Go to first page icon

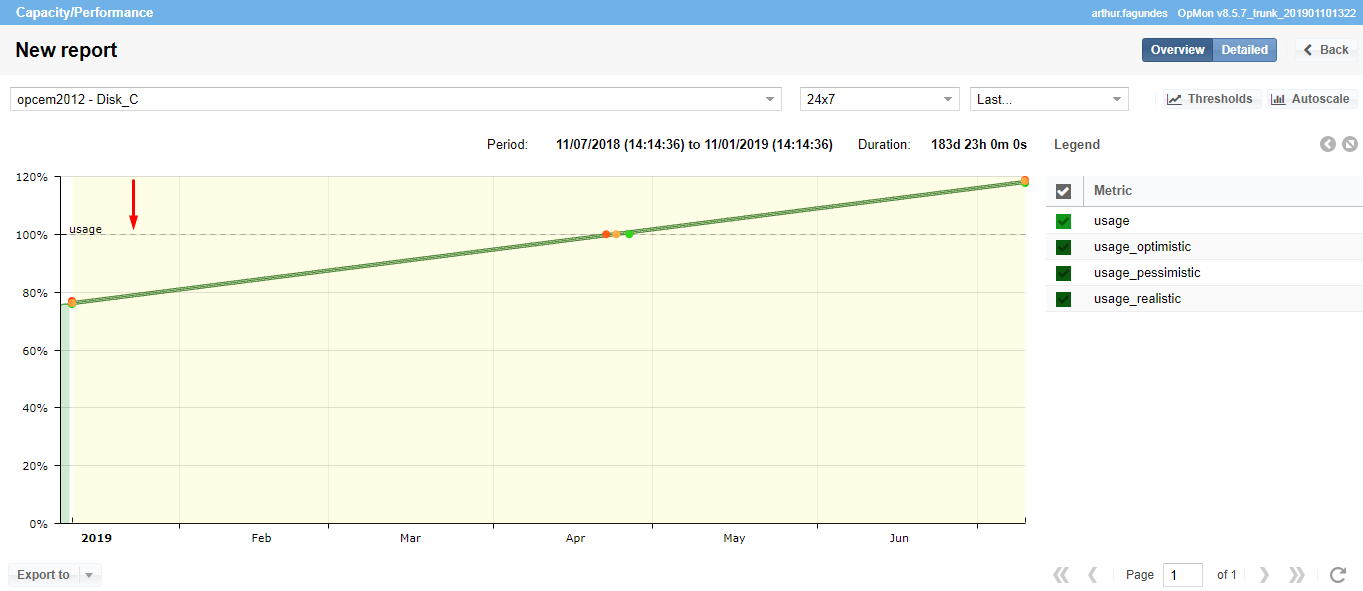pos(1061,575)
